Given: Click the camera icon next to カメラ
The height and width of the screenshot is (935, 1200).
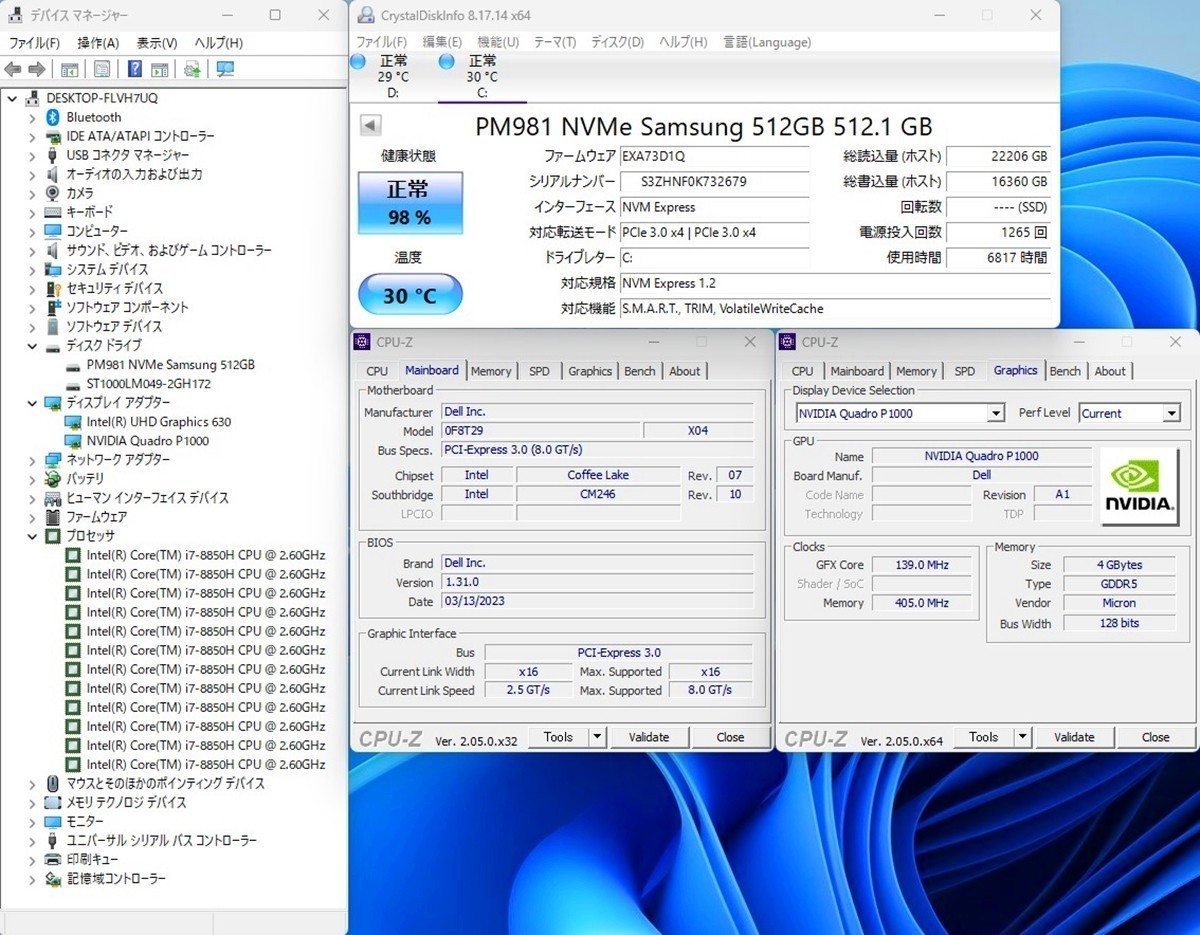Looking at the screenshot, I should click(54, 193).
